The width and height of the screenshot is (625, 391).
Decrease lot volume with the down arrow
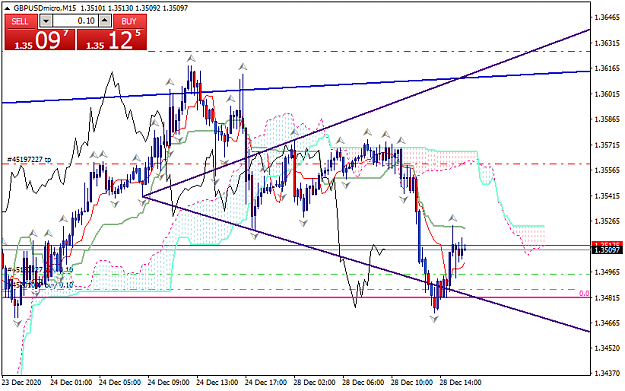[x=46, y=21]
